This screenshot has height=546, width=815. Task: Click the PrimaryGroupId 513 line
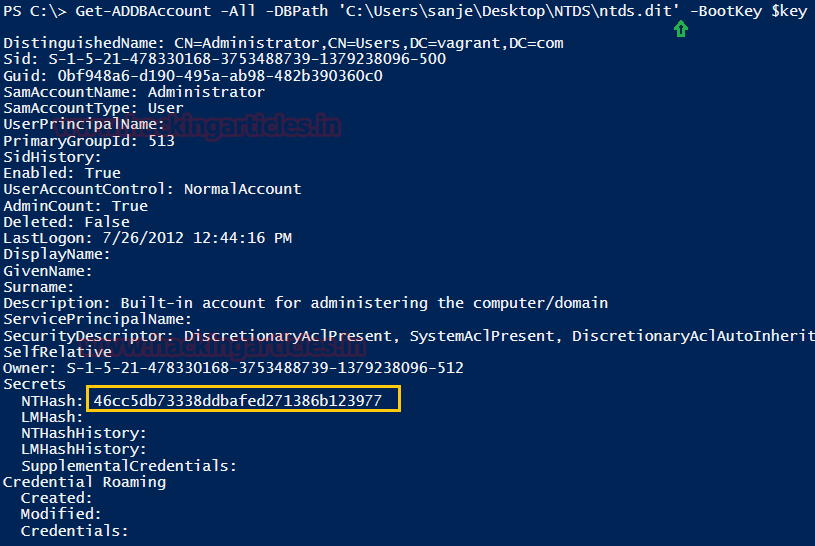point(89,141)
